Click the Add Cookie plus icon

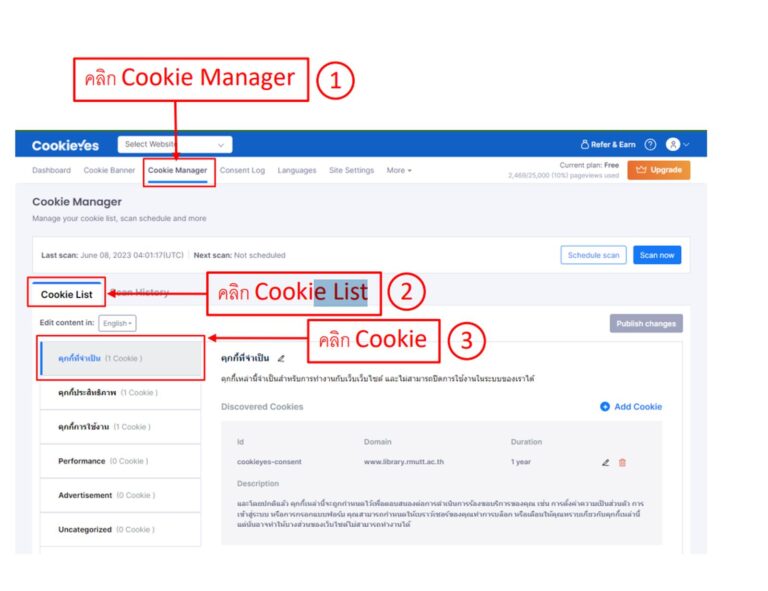[x=605, y=406]
